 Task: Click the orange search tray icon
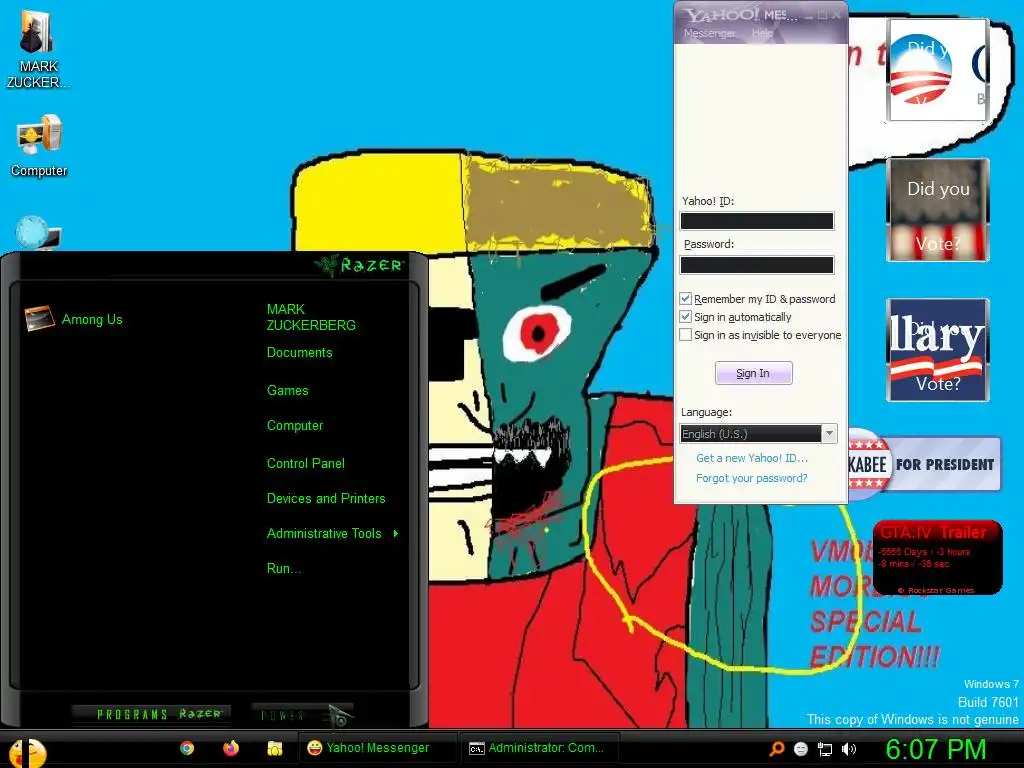[x=776, y=749]
